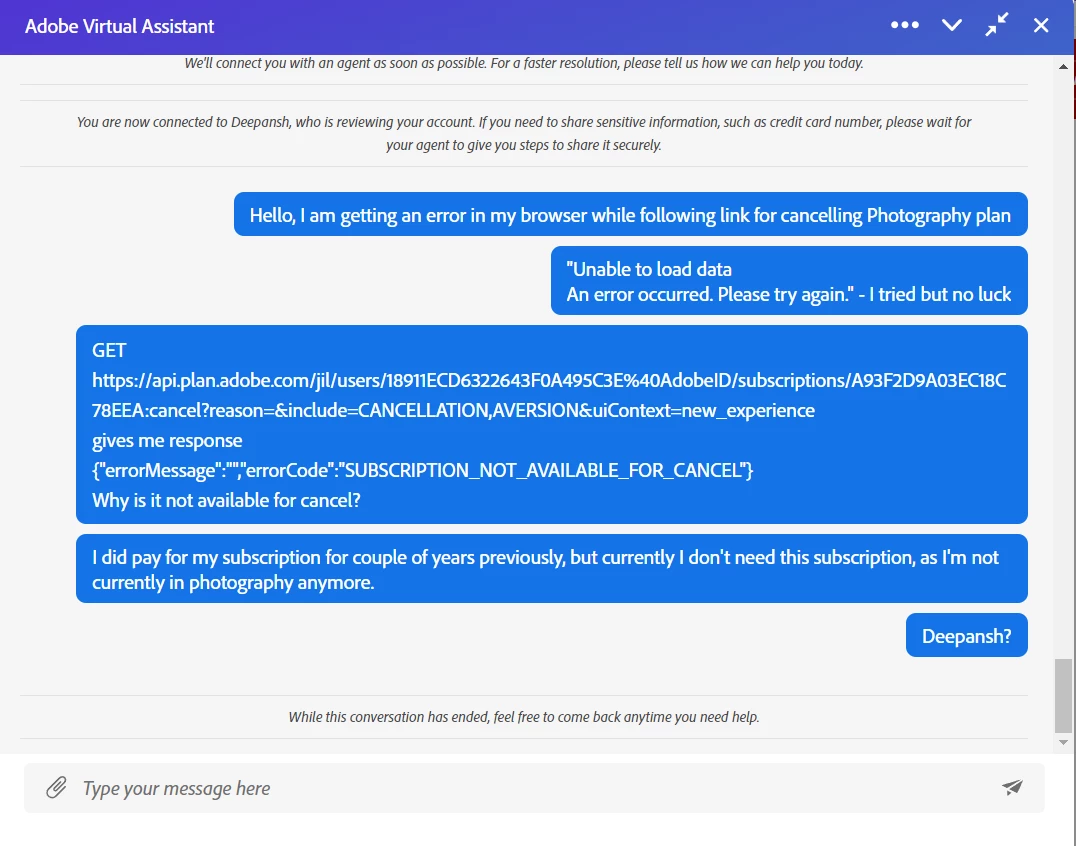Close the Adobe Virtual Assistant window

(1041, 25)
